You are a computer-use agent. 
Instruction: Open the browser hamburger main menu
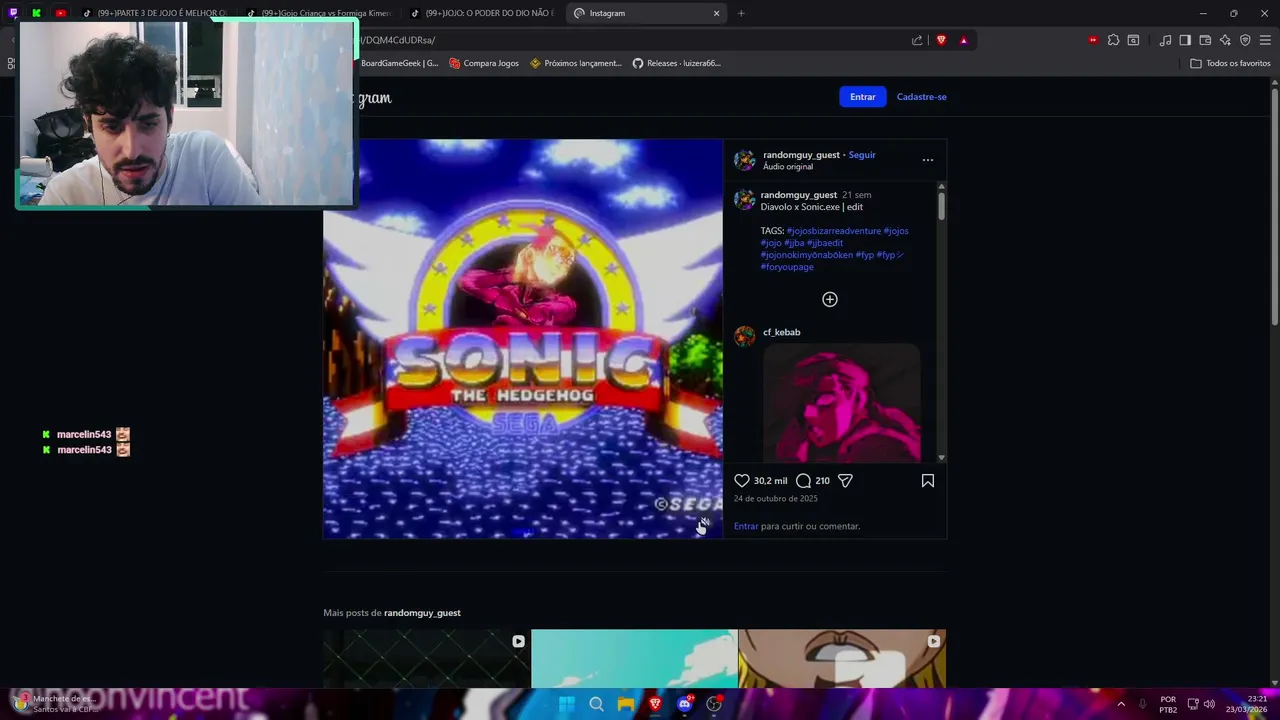coord(1265,40)
